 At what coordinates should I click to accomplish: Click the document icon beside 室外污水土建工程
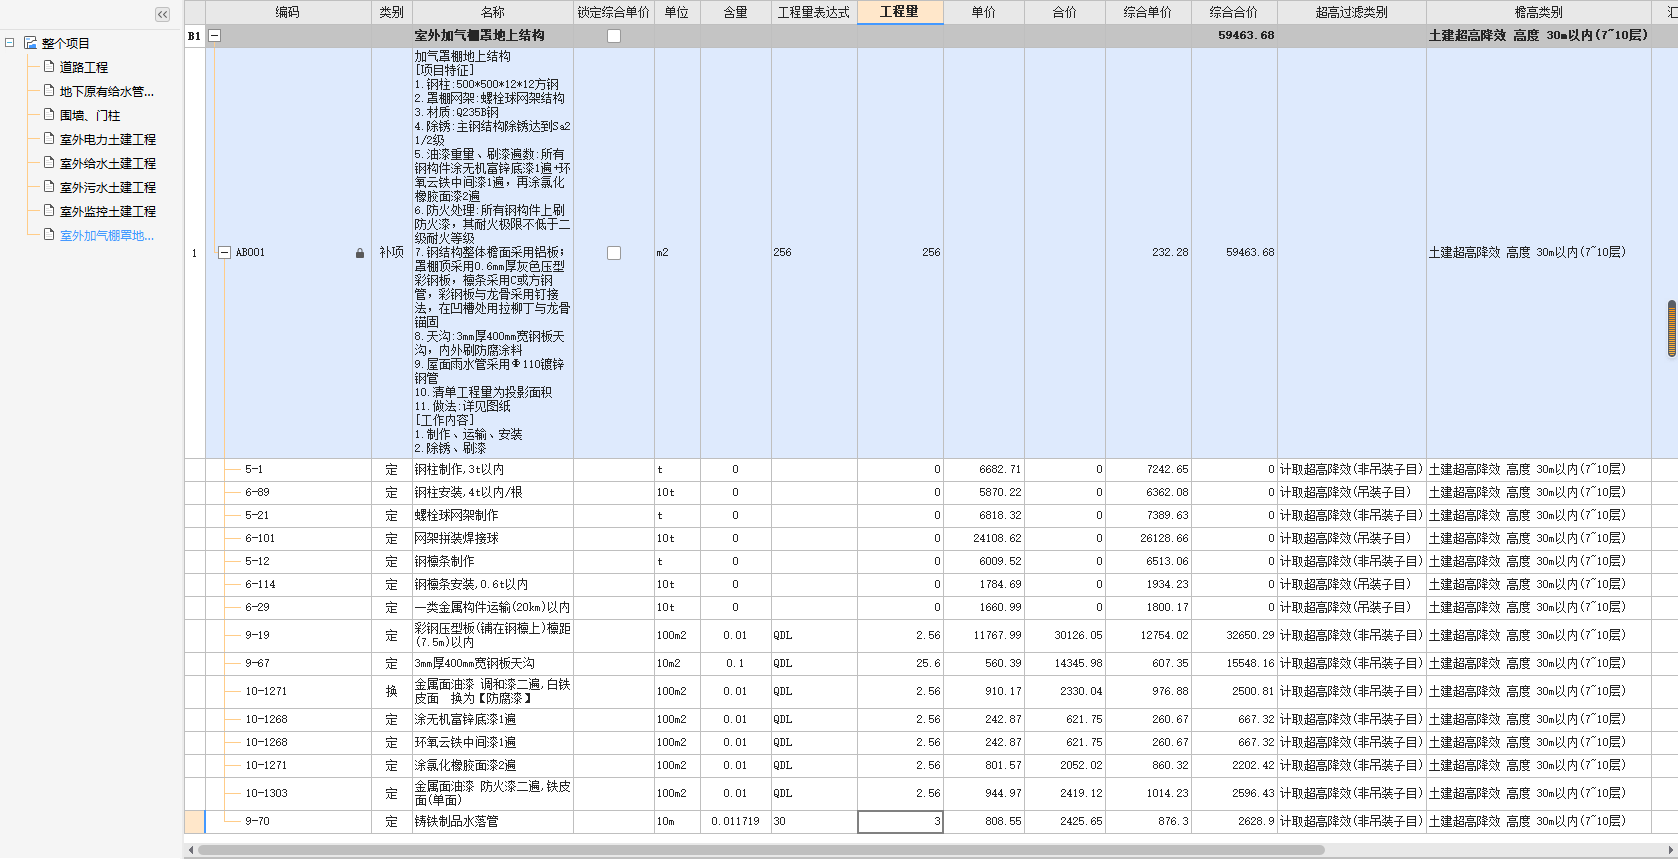[x=48, y=186]
